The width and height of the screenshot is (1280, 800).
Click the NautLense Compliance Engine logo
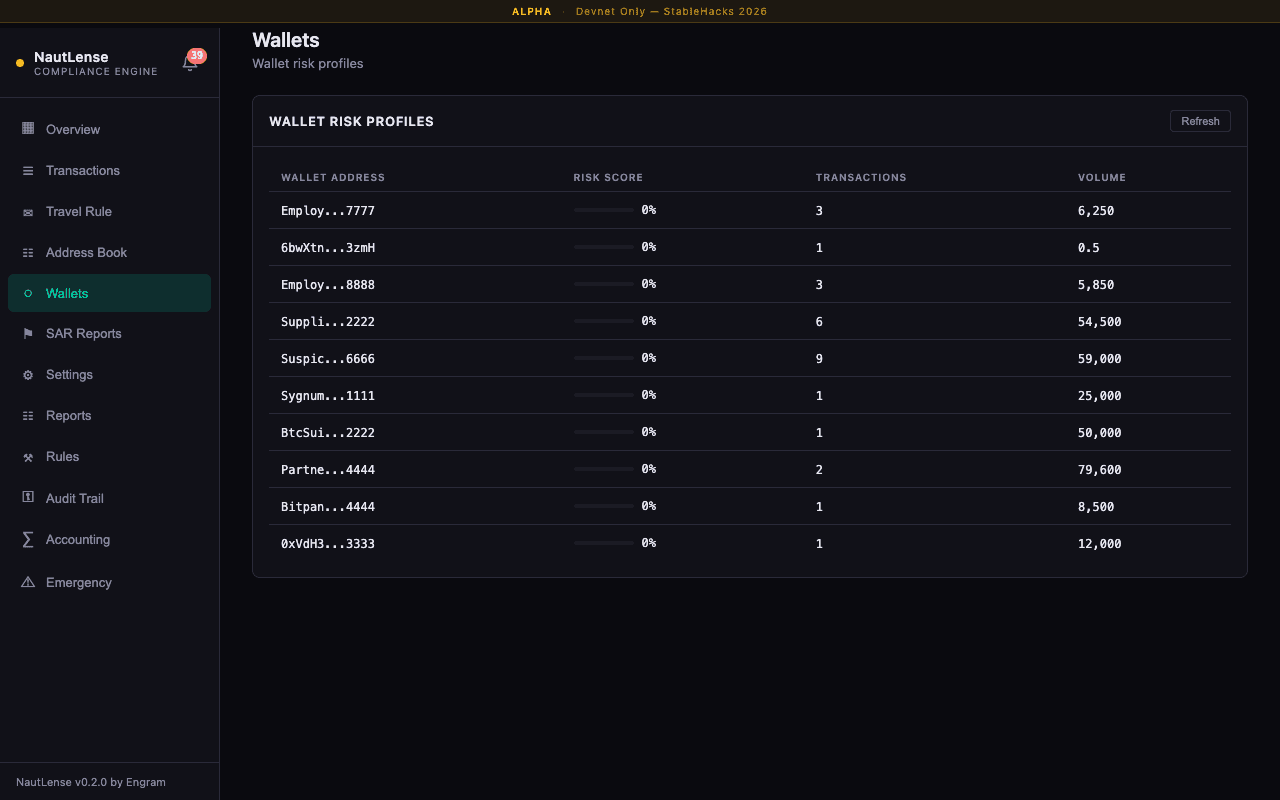point(85,63)
